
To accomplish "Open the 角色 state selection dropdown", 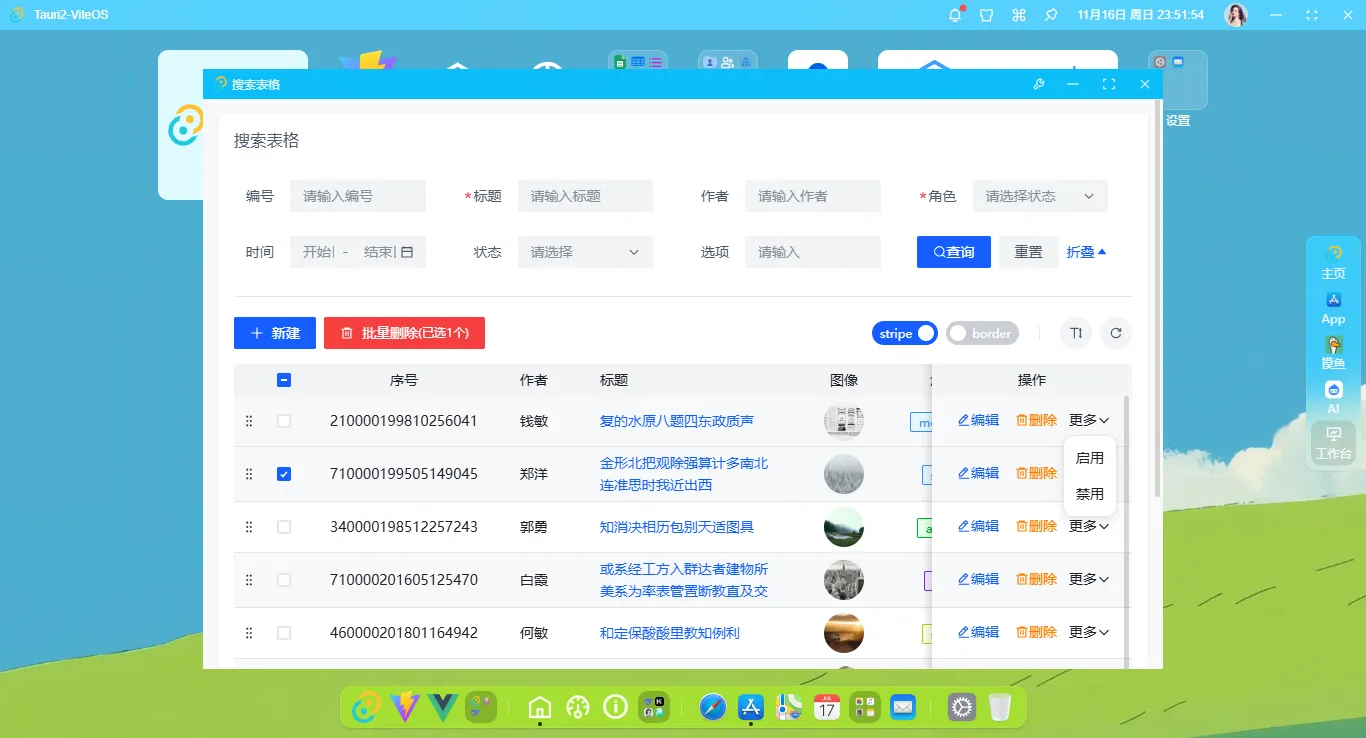I will pos(1040,196).
